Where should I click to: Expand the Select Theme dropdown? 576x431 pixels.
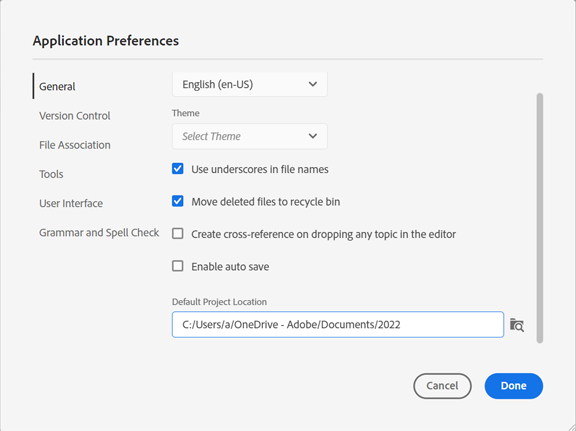pos(250,136)
